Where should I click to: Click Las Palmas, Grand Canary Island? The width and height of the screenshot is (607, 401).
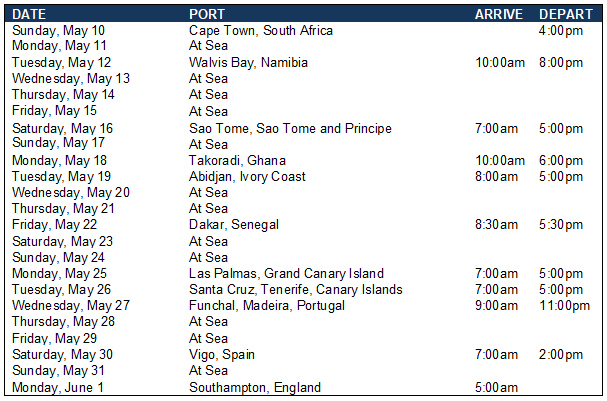286,273
